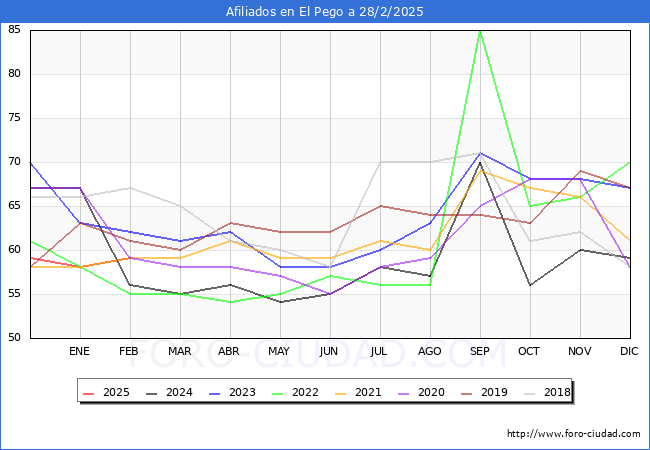Click the ABR month axis label
650x450 pixels.
click(229, 351)
